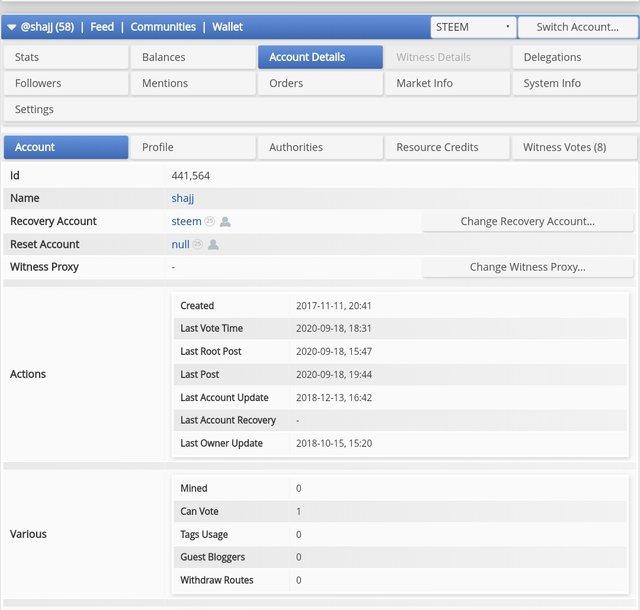Click Change Recovery Account button
Image resolution: width=640 pixels, height=610 pixels.
527,221
